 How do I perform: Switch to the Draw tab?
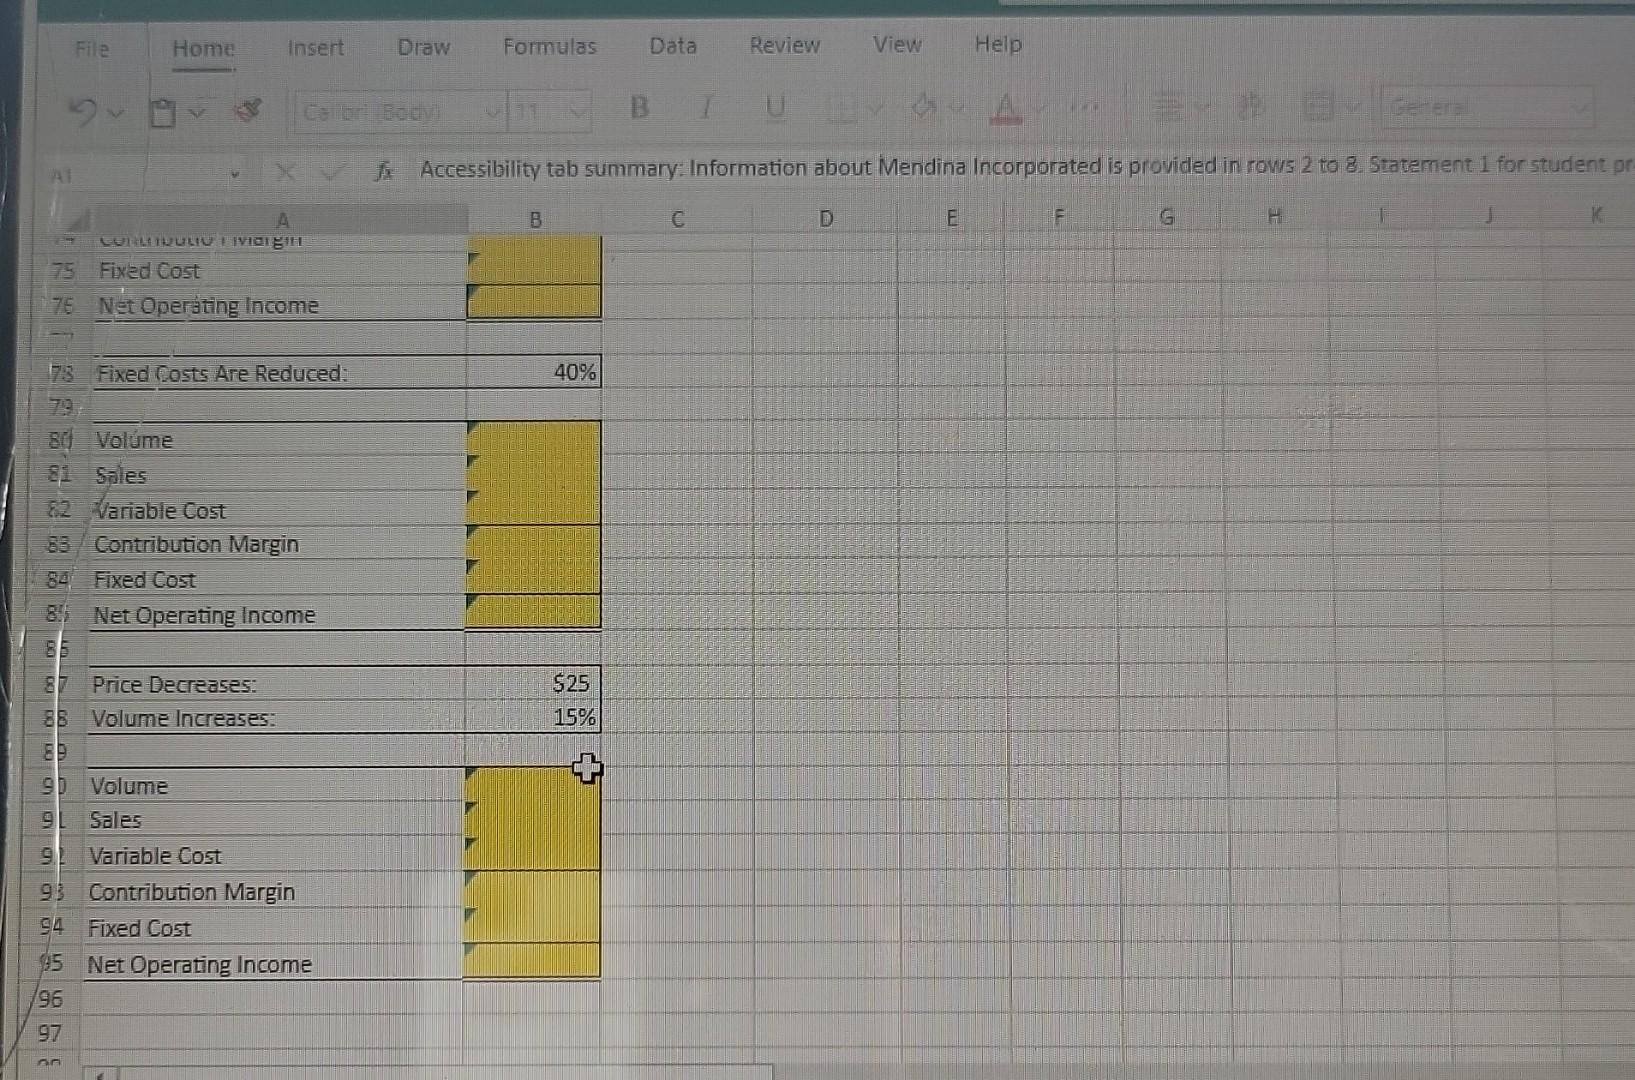click(x=424, y=47)
